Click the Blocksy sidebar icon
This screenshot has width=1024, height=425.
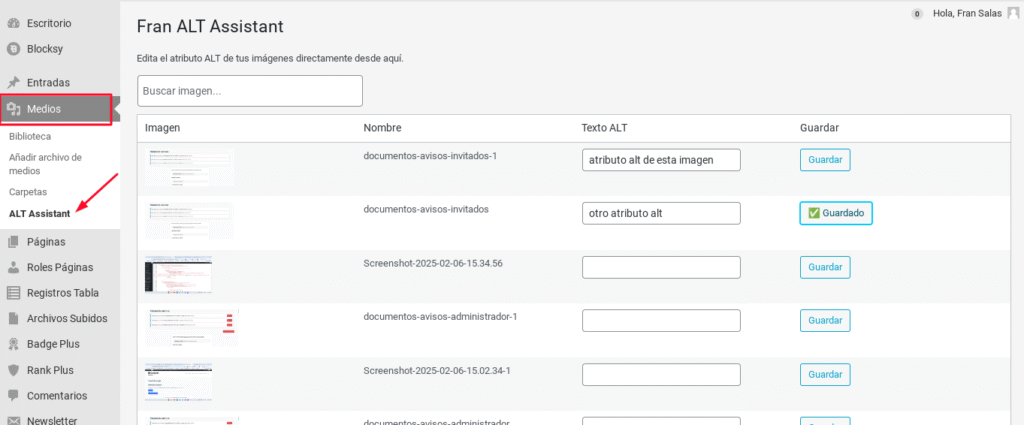click(x=13, y=49)
